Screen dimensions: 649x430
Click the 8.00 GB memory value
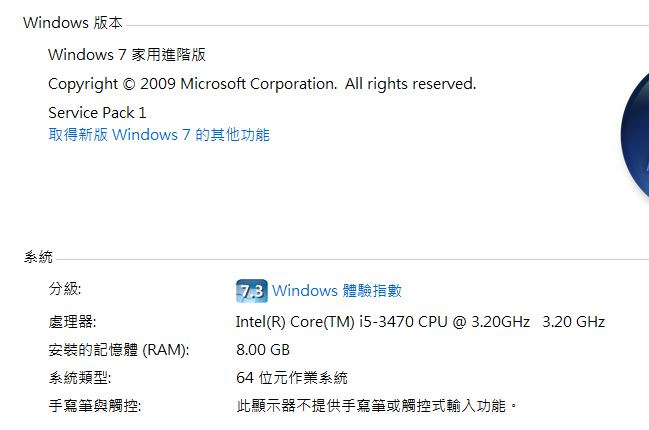tap(262, 350)
